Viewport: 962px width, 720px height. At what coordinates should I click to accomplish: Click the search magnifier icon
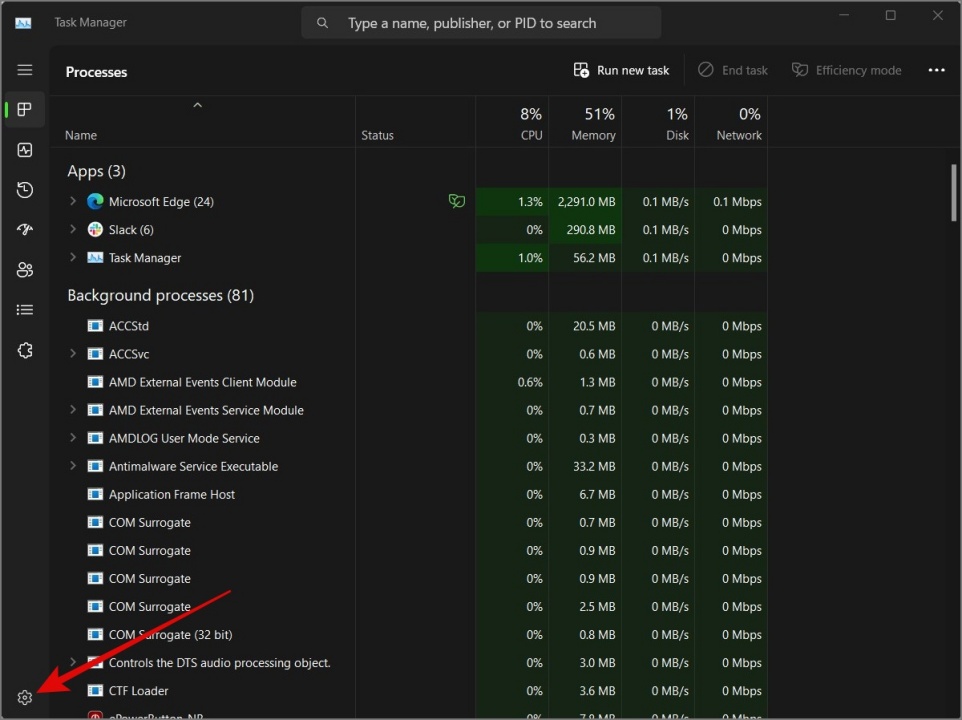(322, 23)
